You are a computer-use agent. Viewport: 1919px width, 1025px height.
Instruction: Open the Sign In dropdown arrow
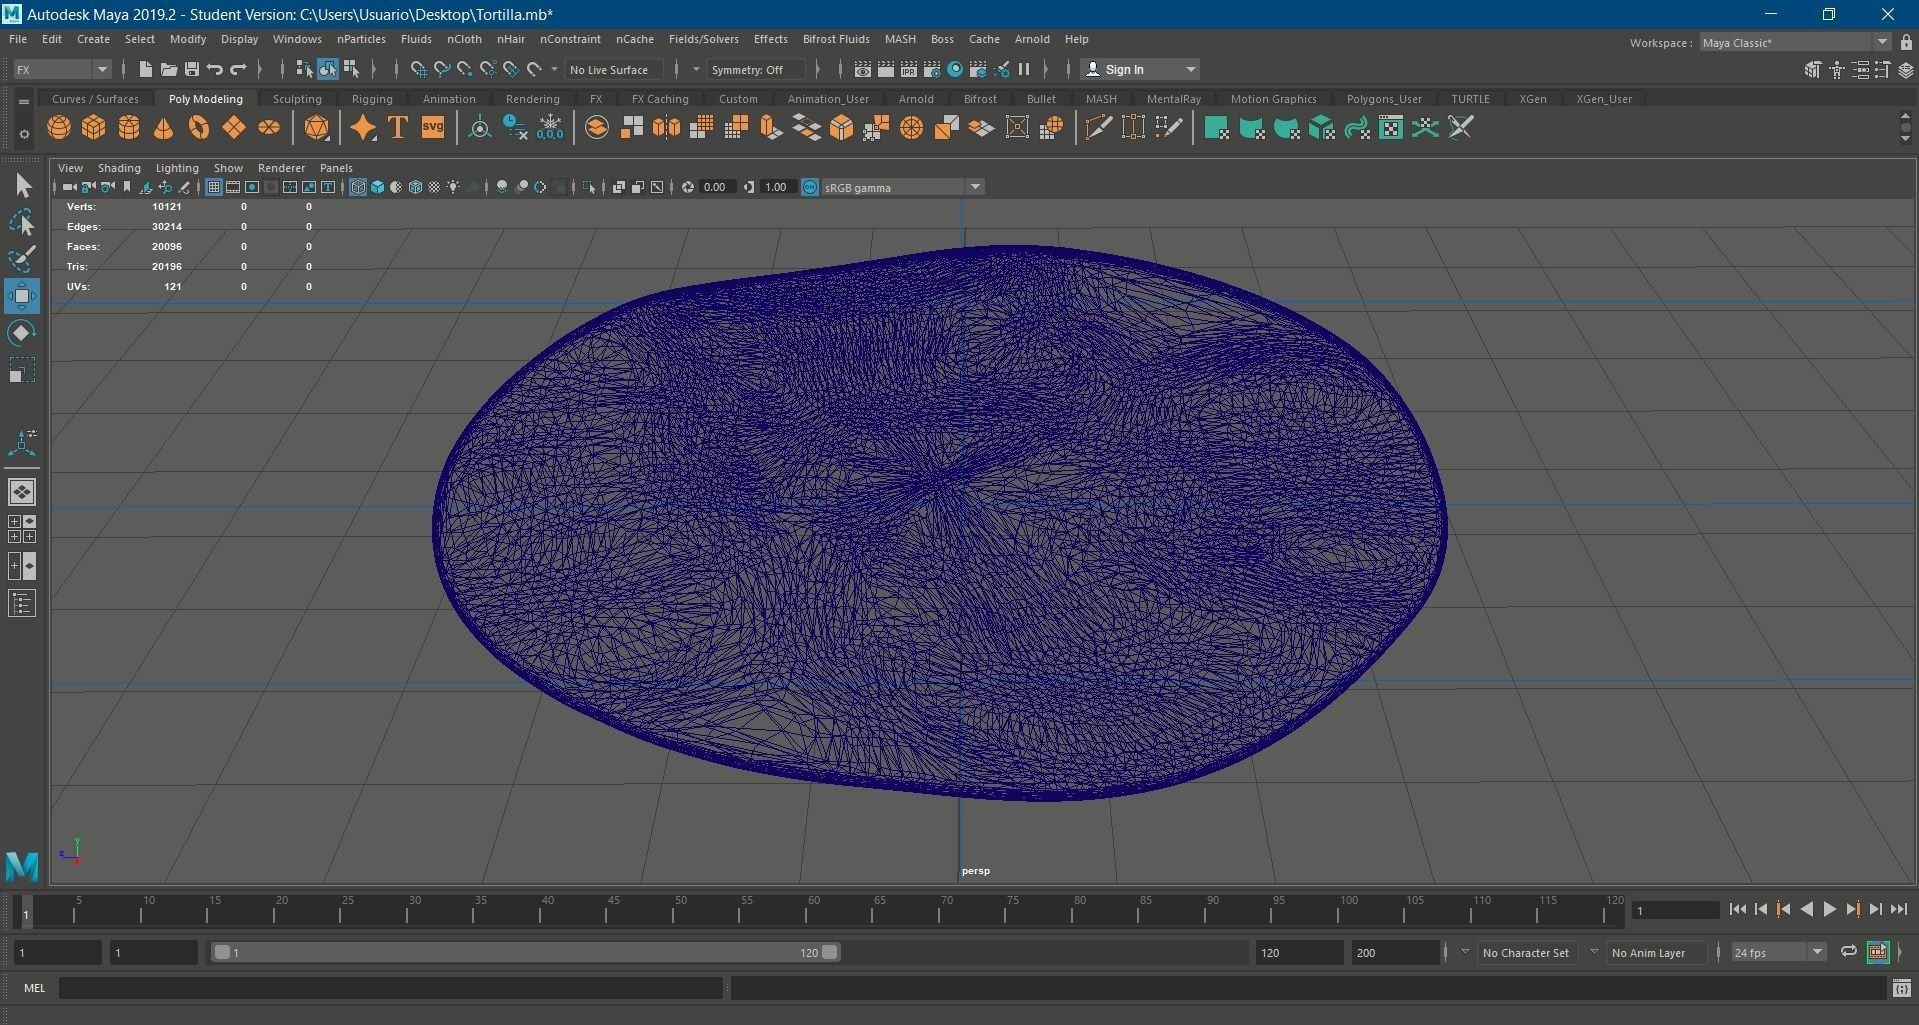[1190, 69]
